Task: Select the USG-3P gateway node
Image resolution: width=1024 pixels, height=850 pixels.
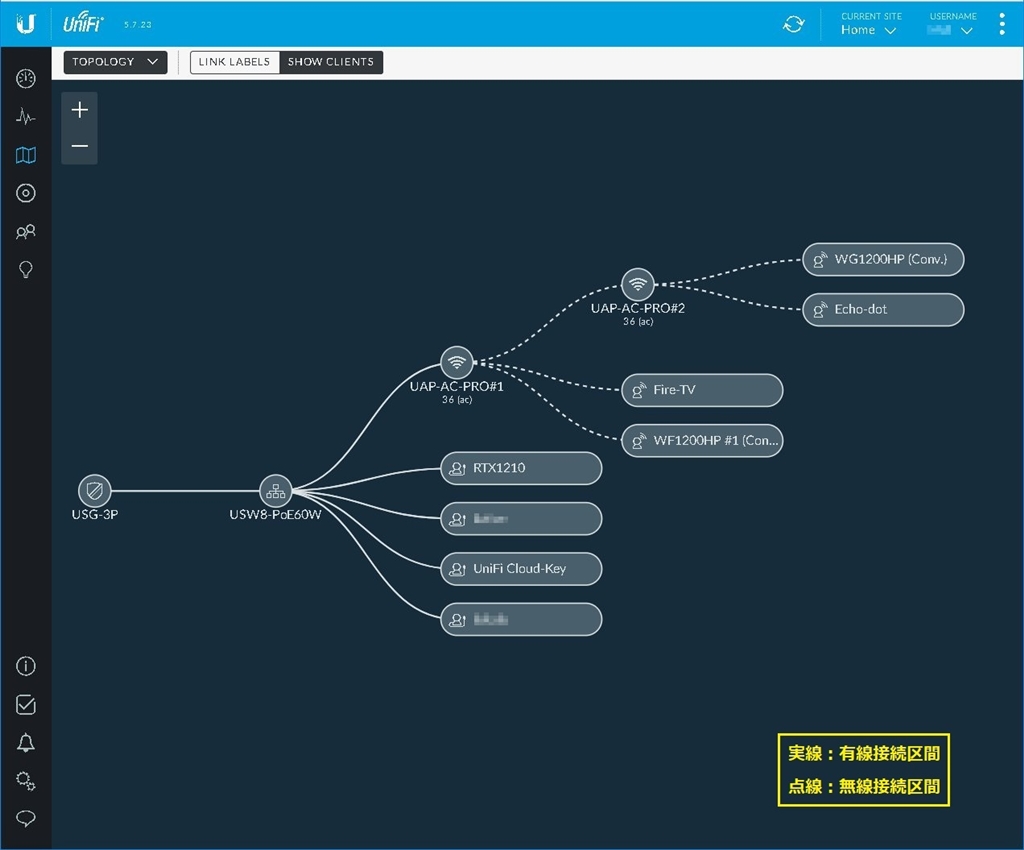Action: point(95,490)
